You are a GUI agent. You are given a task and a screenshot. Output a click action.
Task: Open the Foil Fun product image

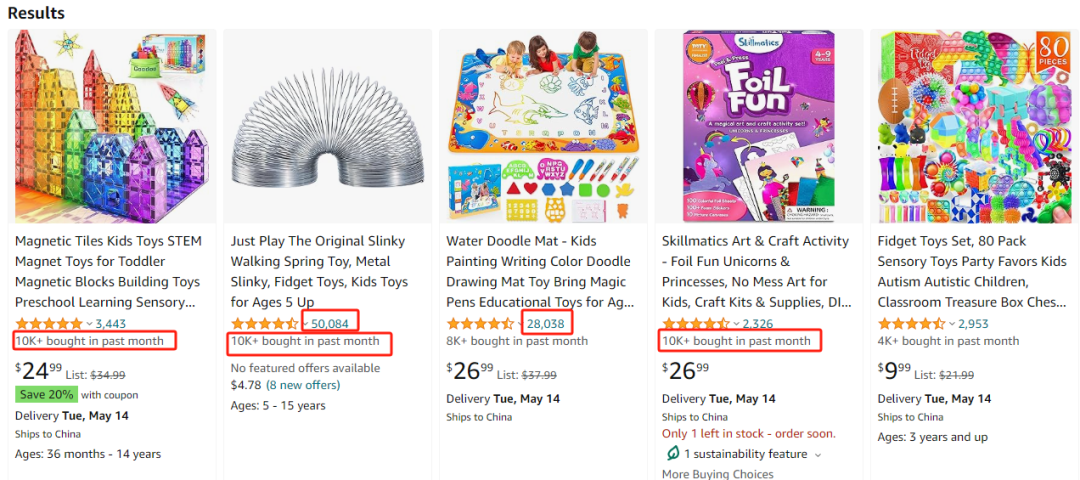point(758,125)
